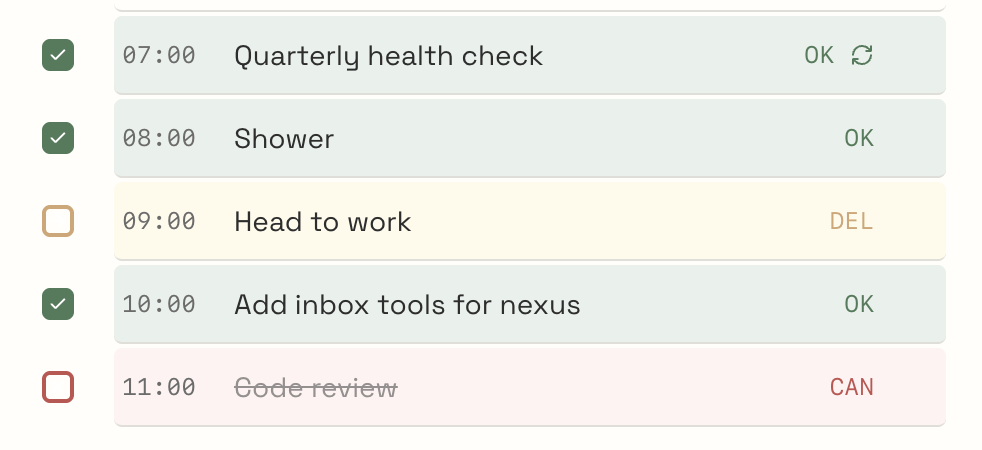Check the Head to work checkbox

pos(58,221)
